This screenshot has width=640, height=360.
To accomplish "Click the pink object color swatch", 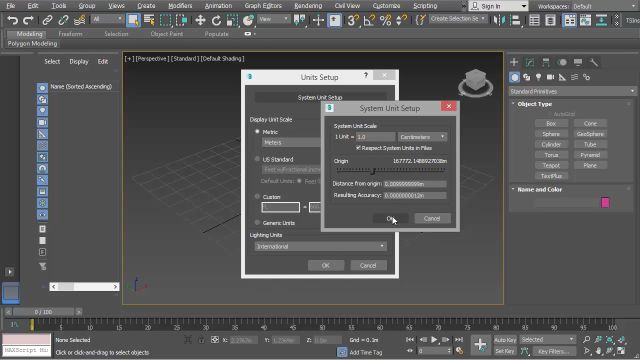I will (605, 202).
